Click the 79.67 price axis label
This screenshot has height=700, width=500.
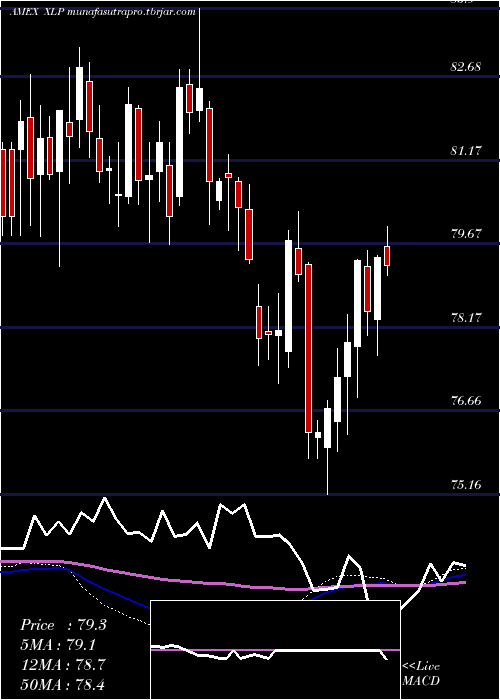(x=467, y=234)
